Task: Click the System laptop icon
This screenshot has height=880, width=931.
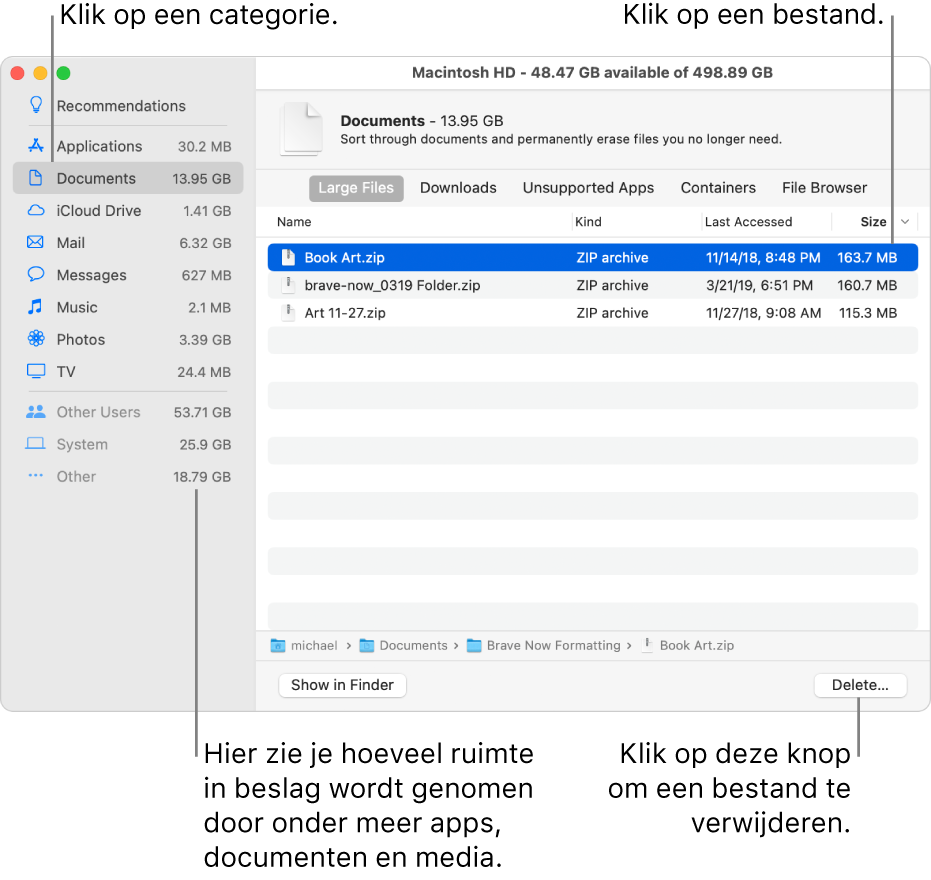Action: [x=36, y=444]
